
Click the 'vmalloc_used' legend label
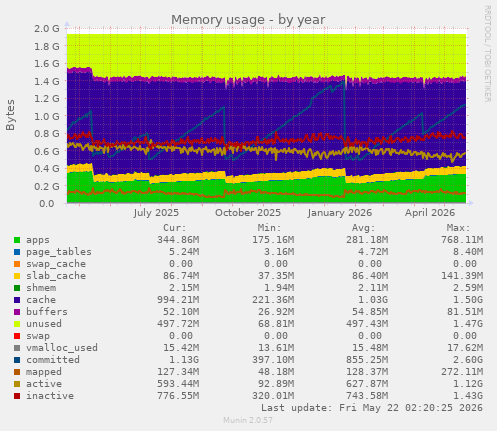(62, 348)
